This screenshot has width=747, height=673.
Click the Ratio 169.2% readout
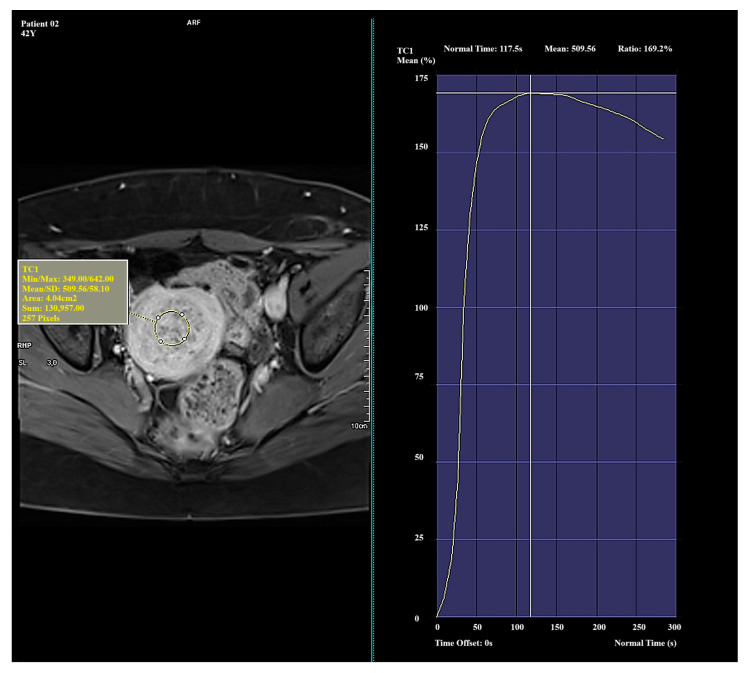click(645, 49)
